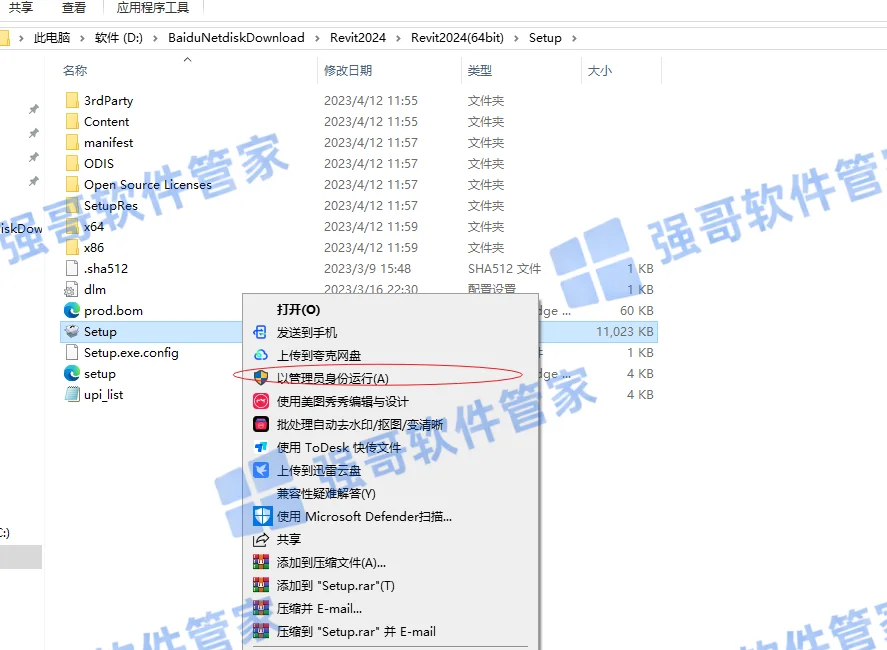Go to Revit2024 breadcrumb folder
Viewport: 887px width, 650px height.
[358, 38]
